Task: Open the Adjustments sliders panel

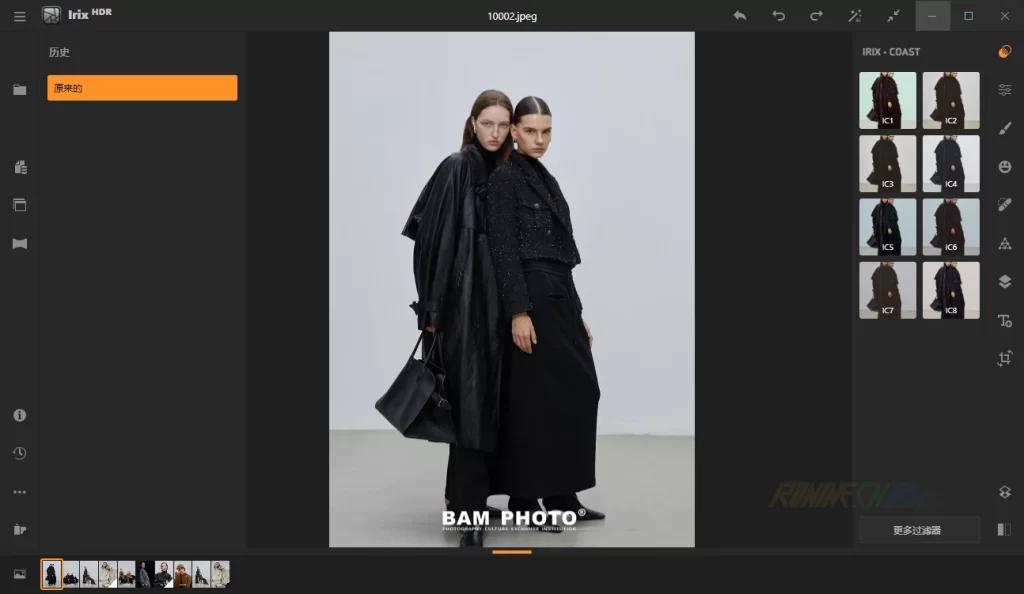Action: pyautogui.click(x=1004, y=89)
